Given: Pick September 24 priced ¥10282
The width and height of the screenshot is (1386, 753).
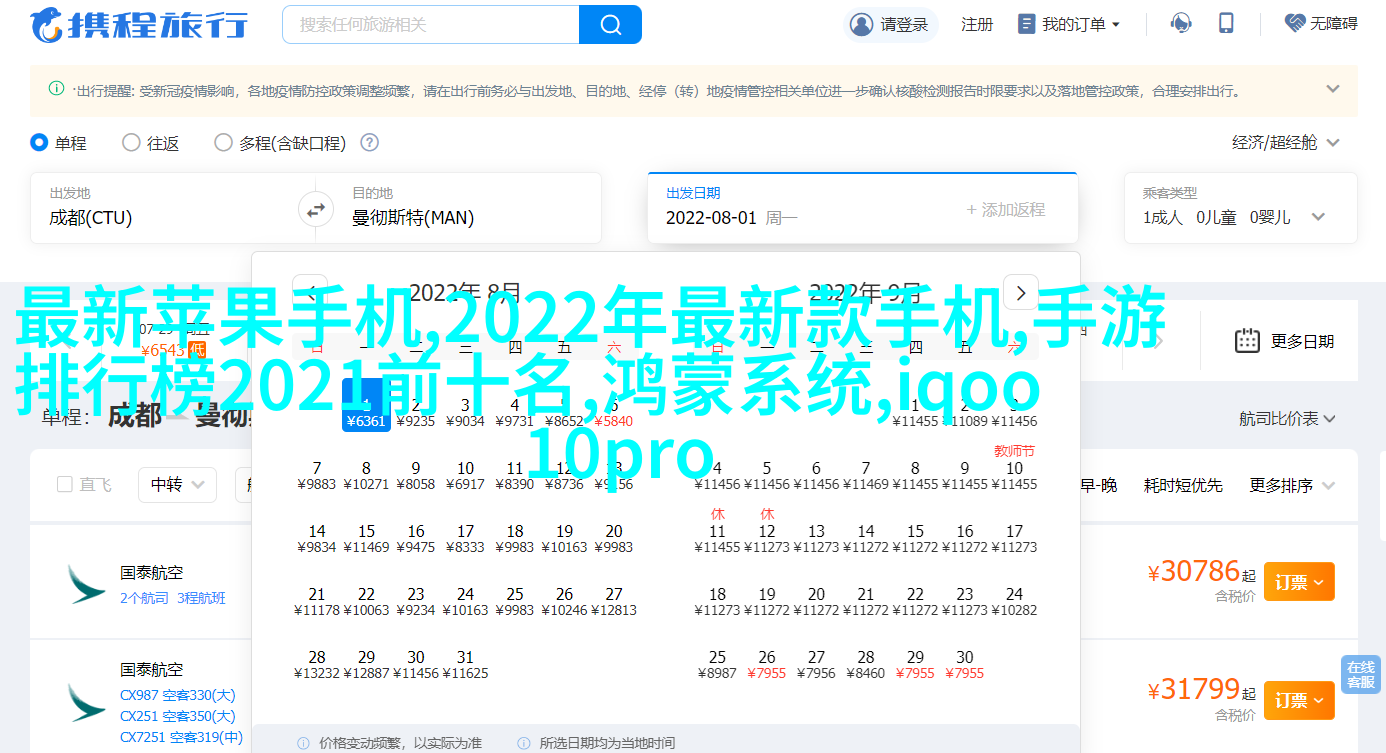Looking at the screenshot, I should click(x=1014, y=601).
